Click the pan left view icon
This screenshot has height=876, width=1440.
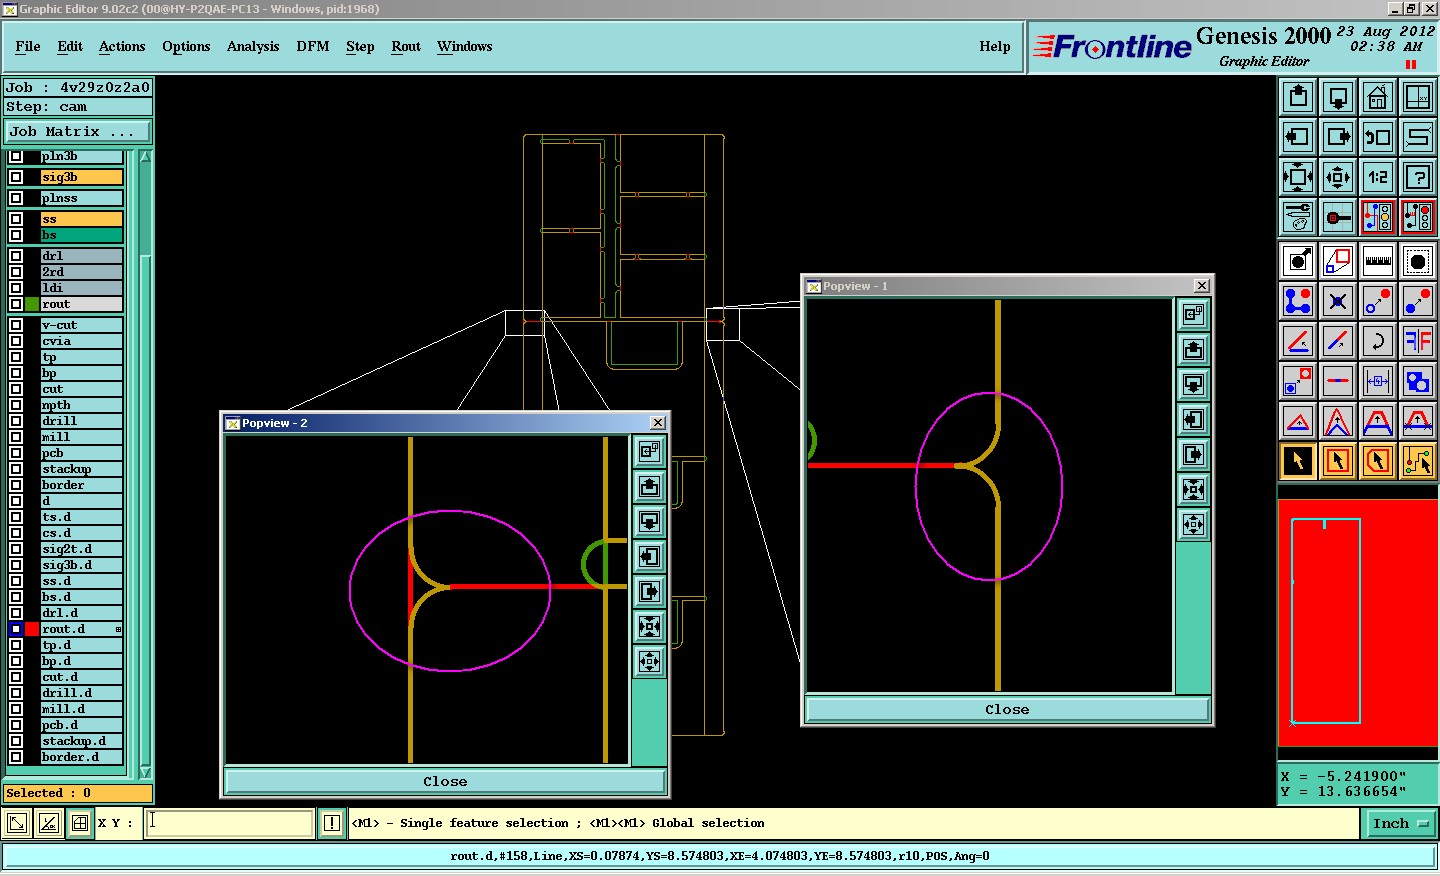1298,137
